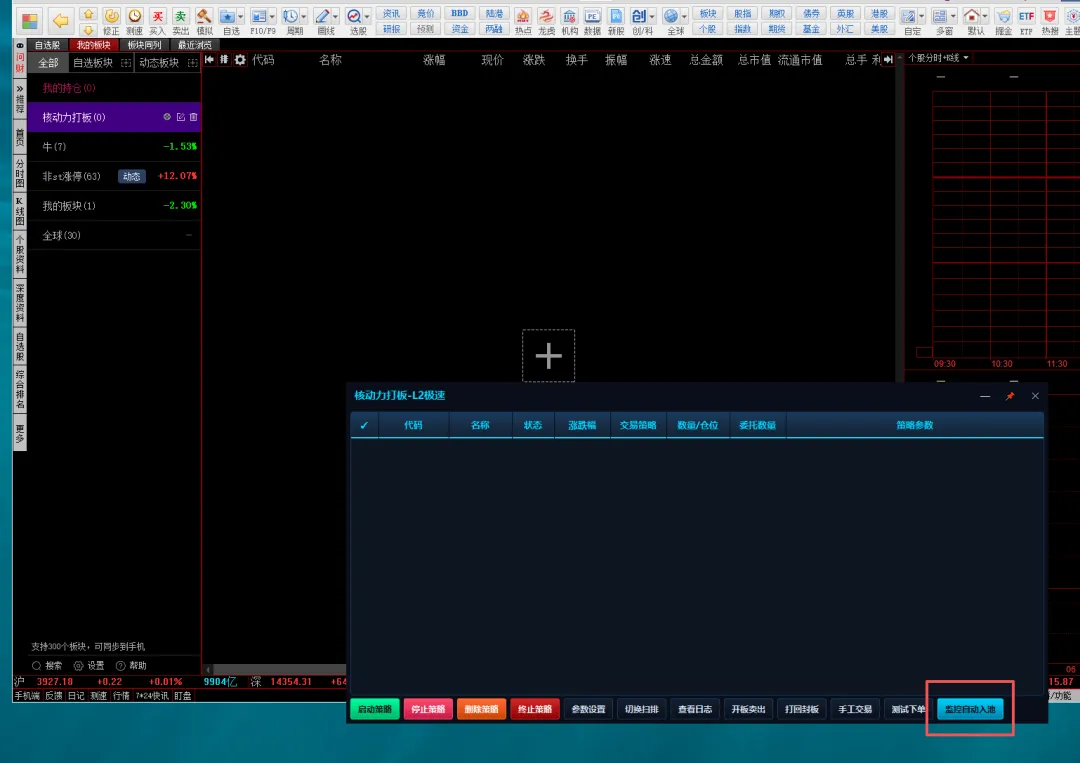Expand the 画线 dropdown arrow

click(335, 17)
